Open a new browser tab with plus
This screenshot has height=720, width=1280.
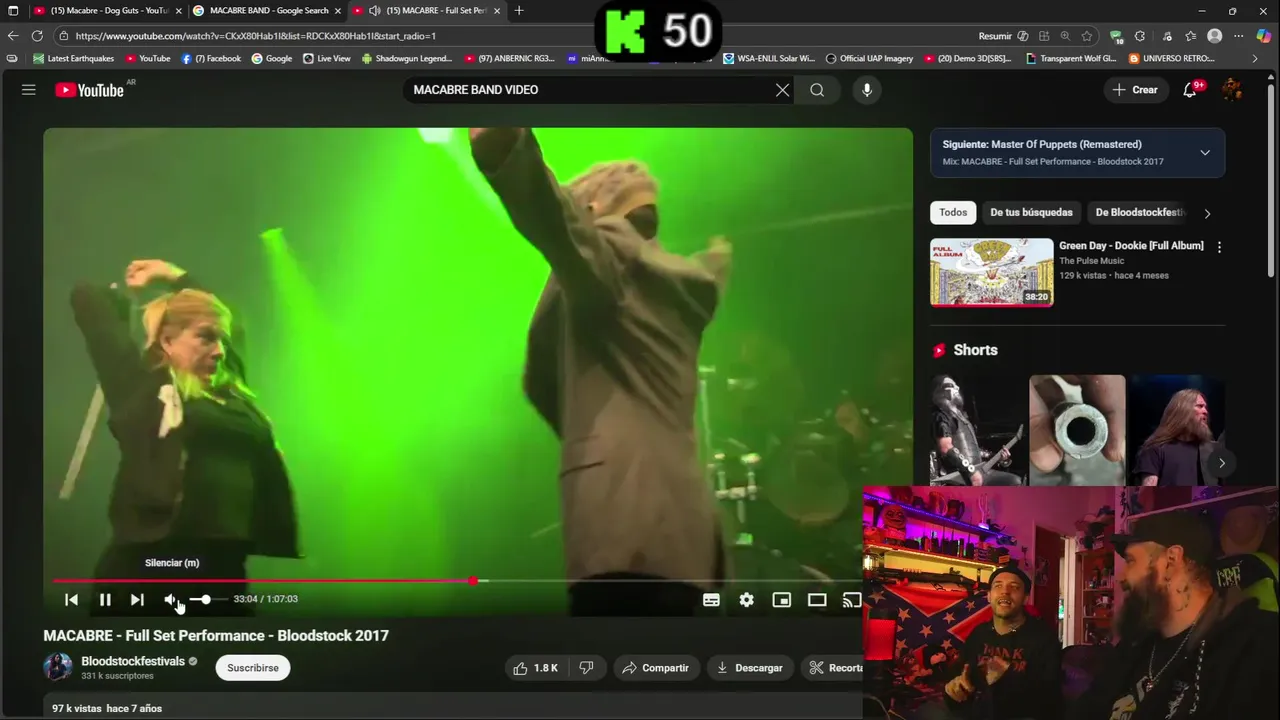(518, 11)
